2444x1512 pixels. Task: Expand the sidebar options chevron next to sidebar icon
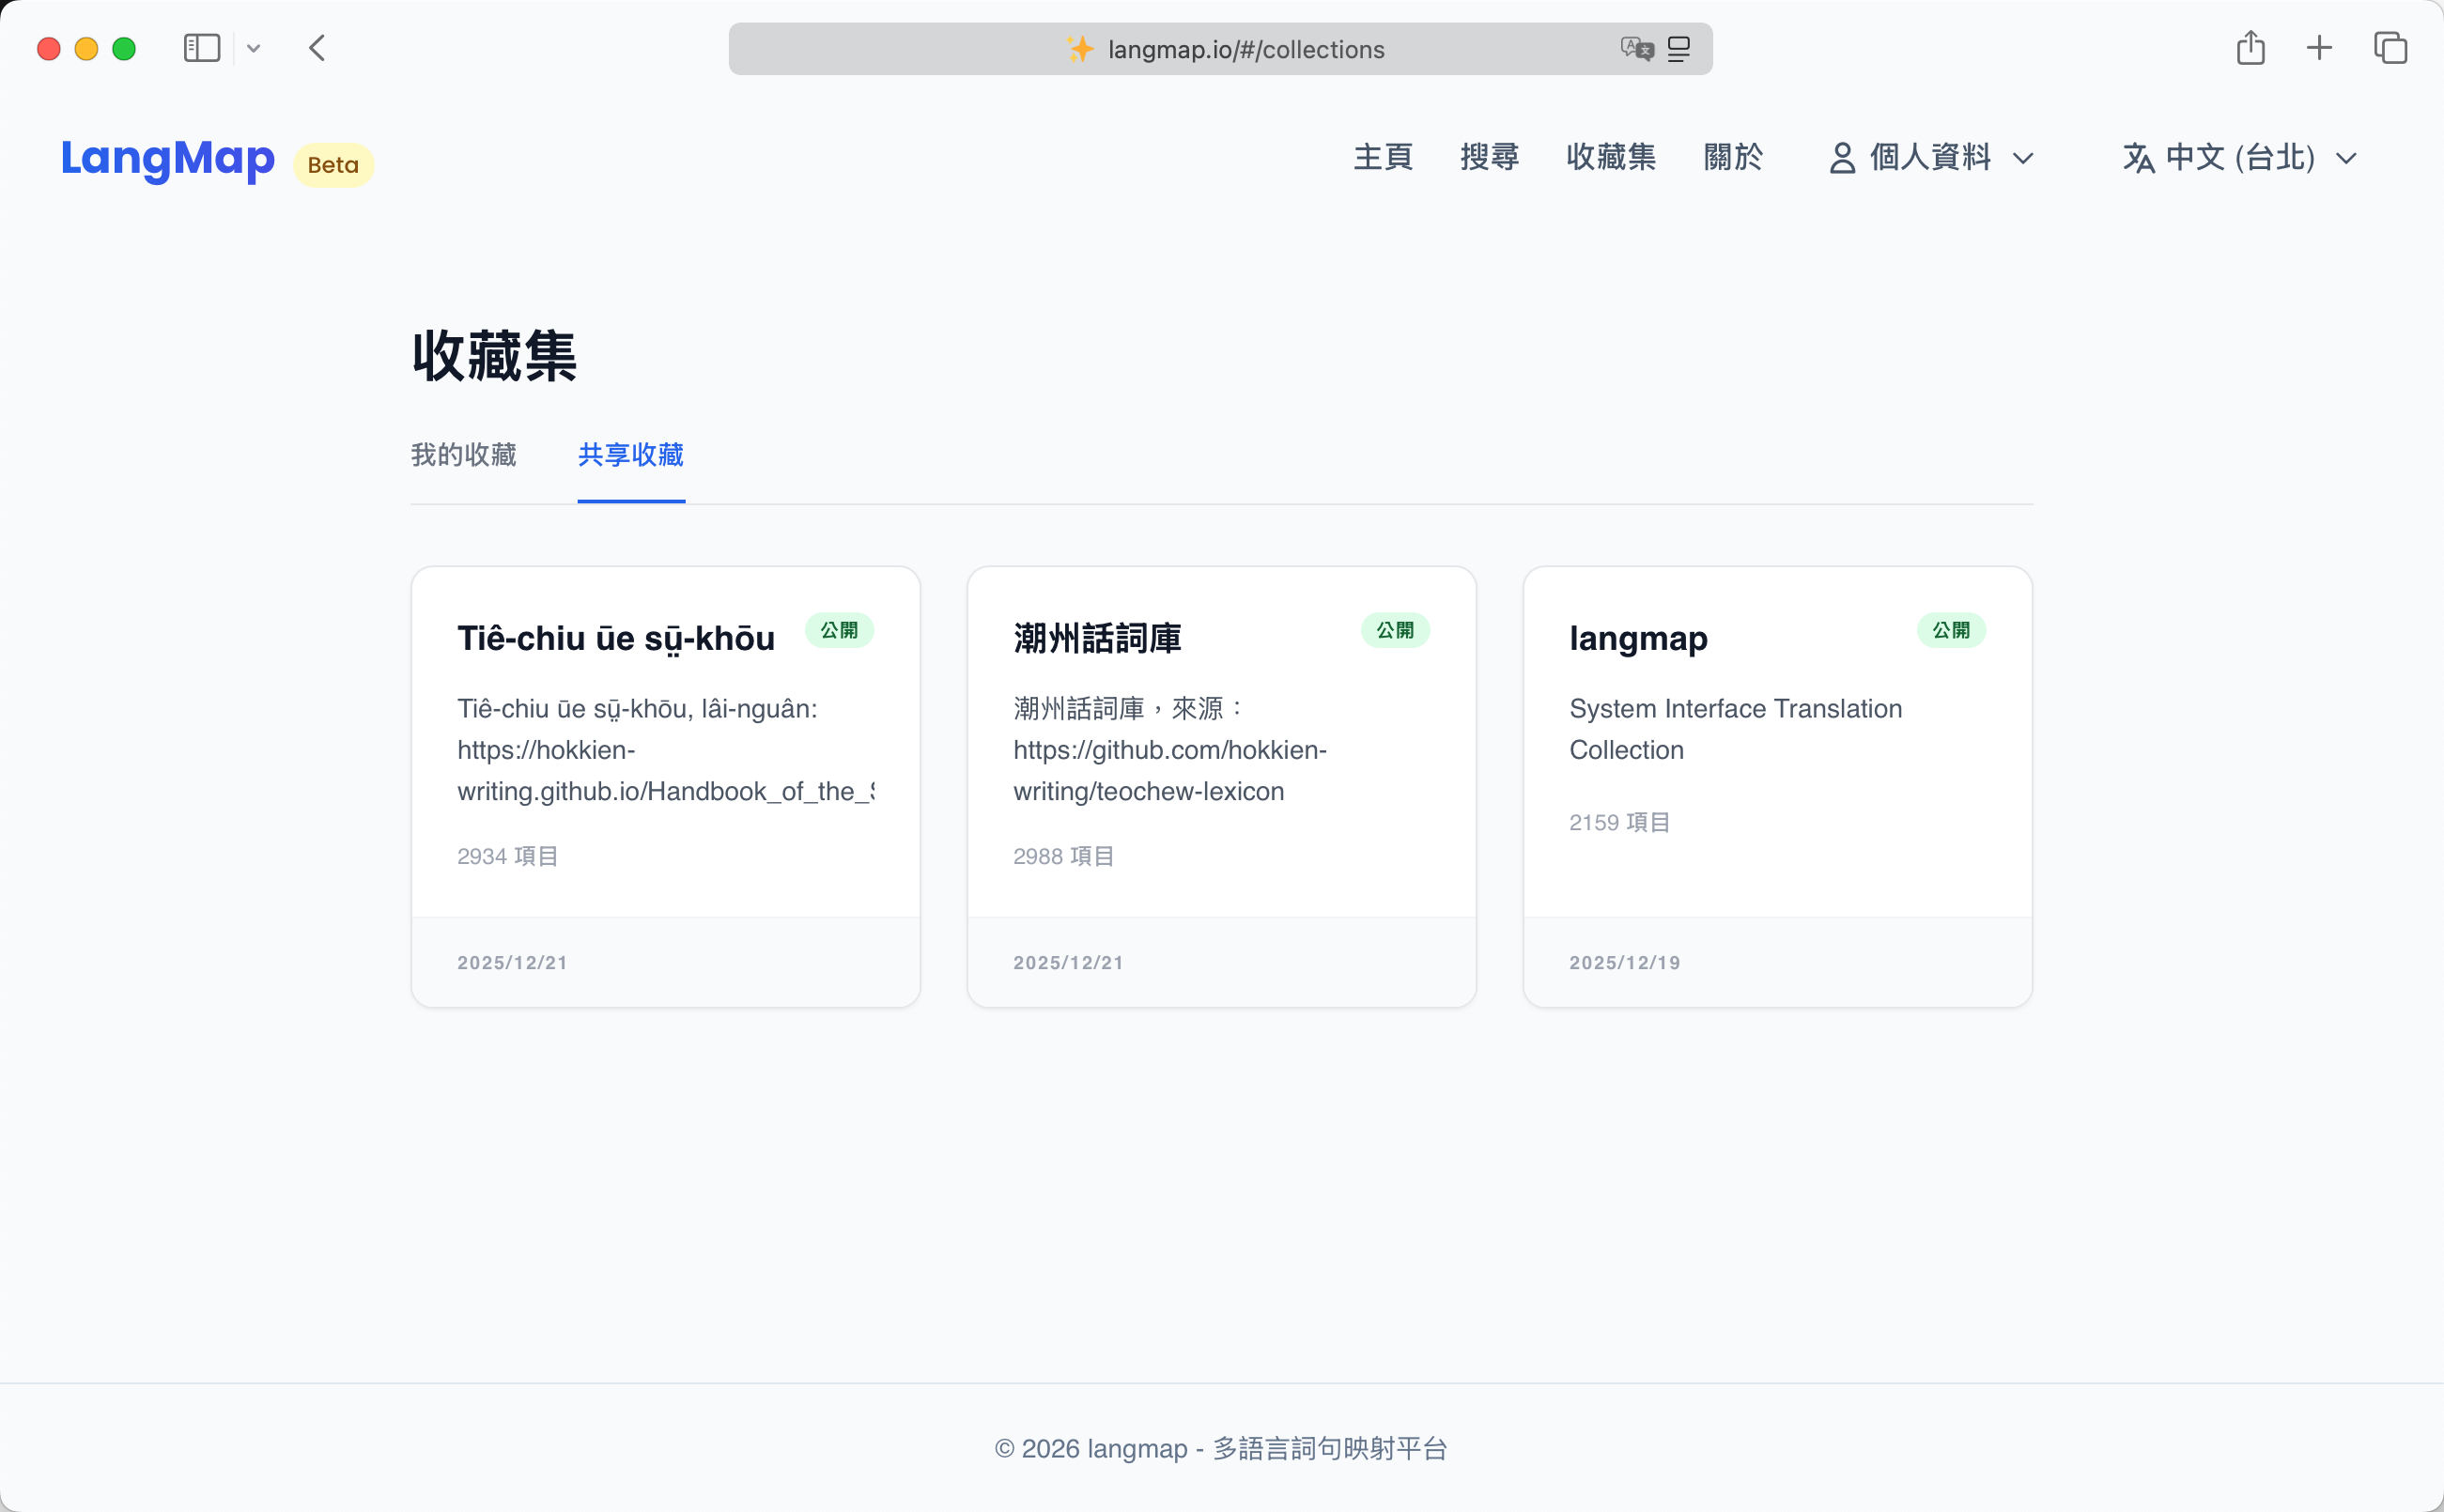(x=254, y=47)
